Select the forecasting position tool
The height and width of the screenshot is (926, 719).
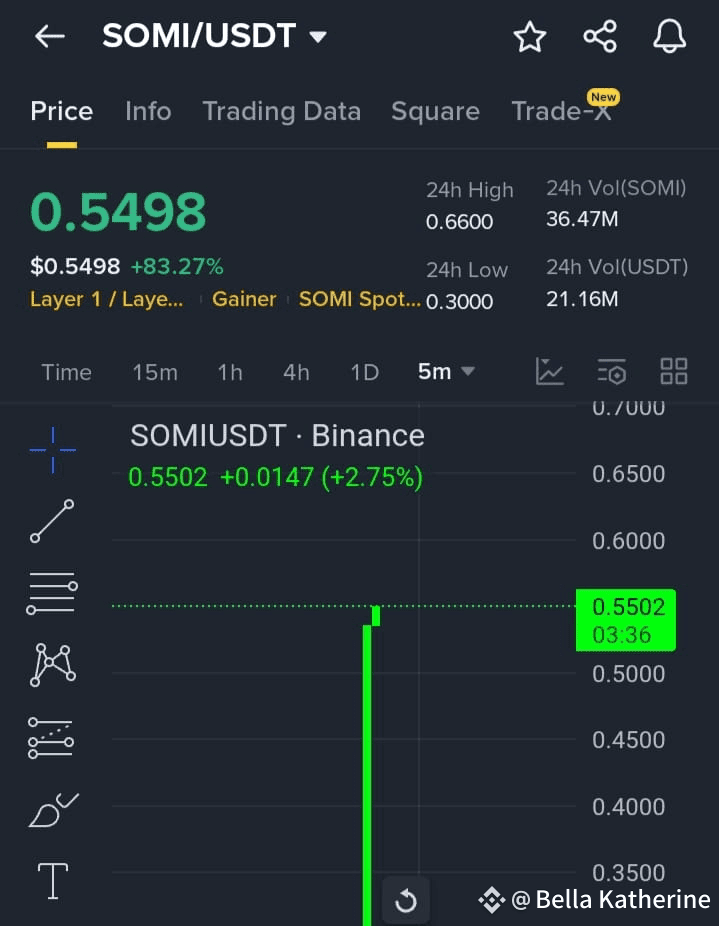51,738
